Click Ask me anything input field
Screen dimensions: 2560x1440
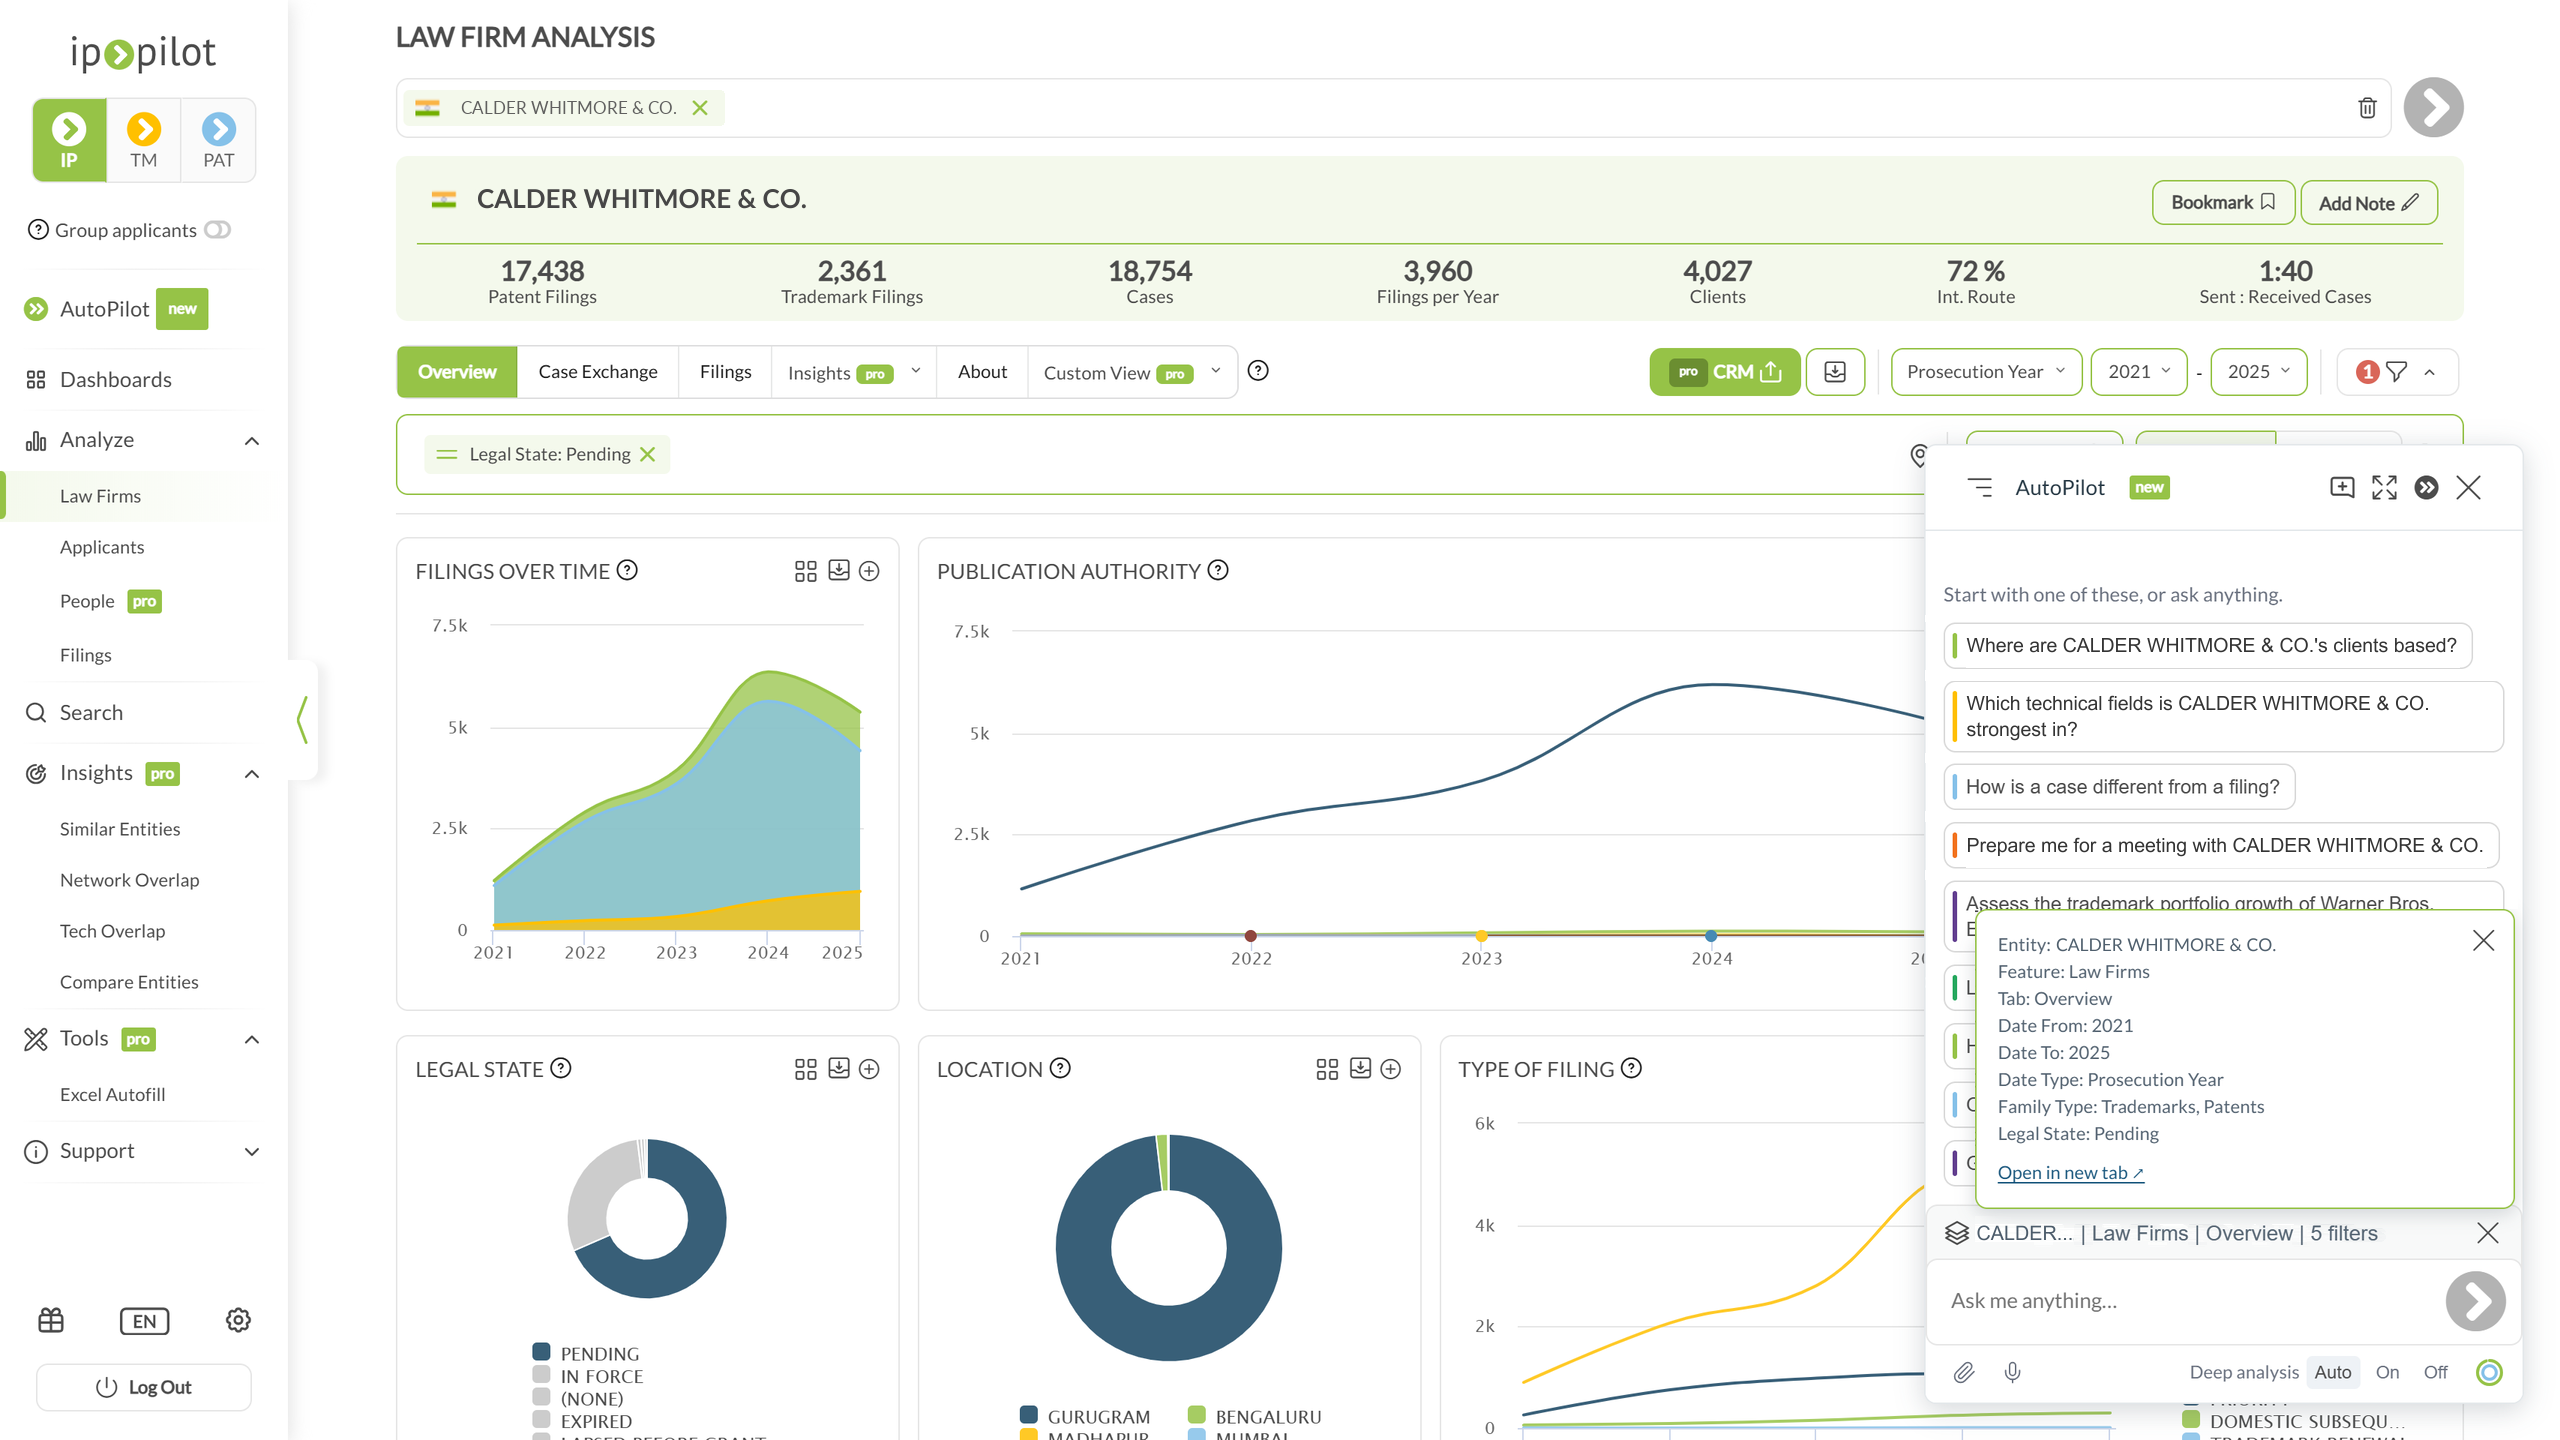[2190, 1301]
